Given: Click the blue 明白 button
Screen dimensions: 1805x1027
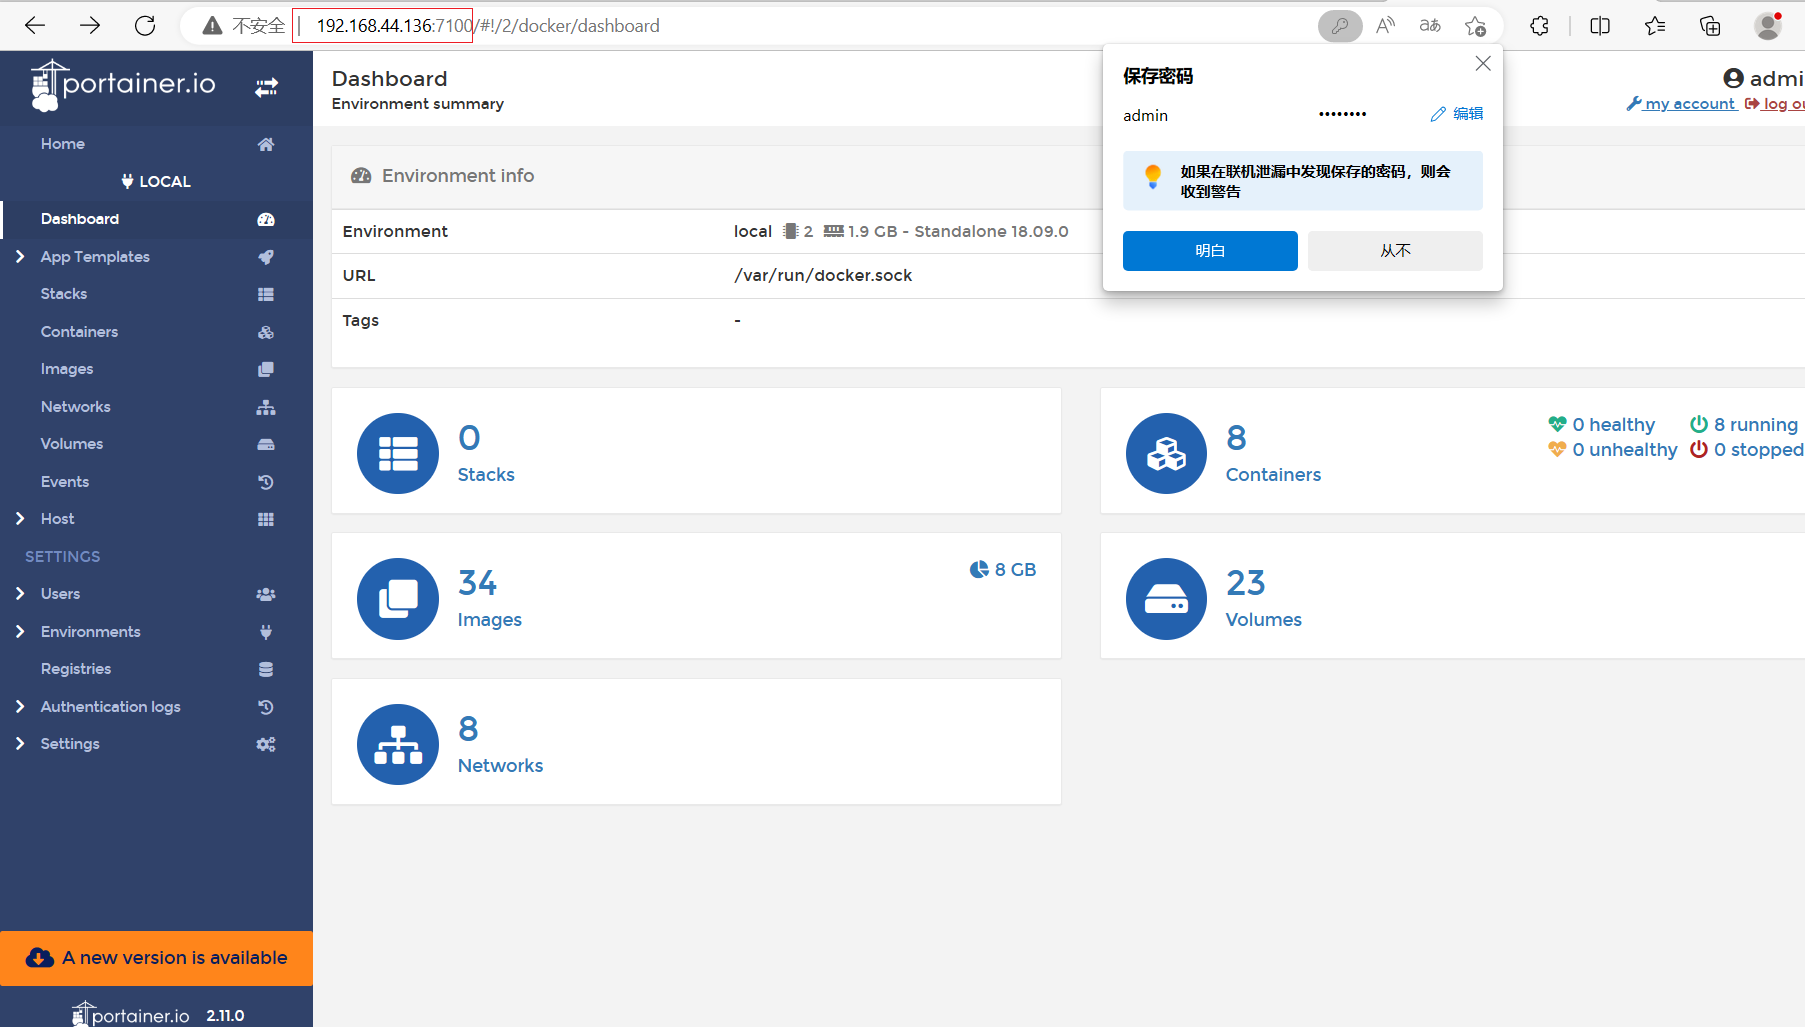Looking at the screenshot, I should (1210, 251).
